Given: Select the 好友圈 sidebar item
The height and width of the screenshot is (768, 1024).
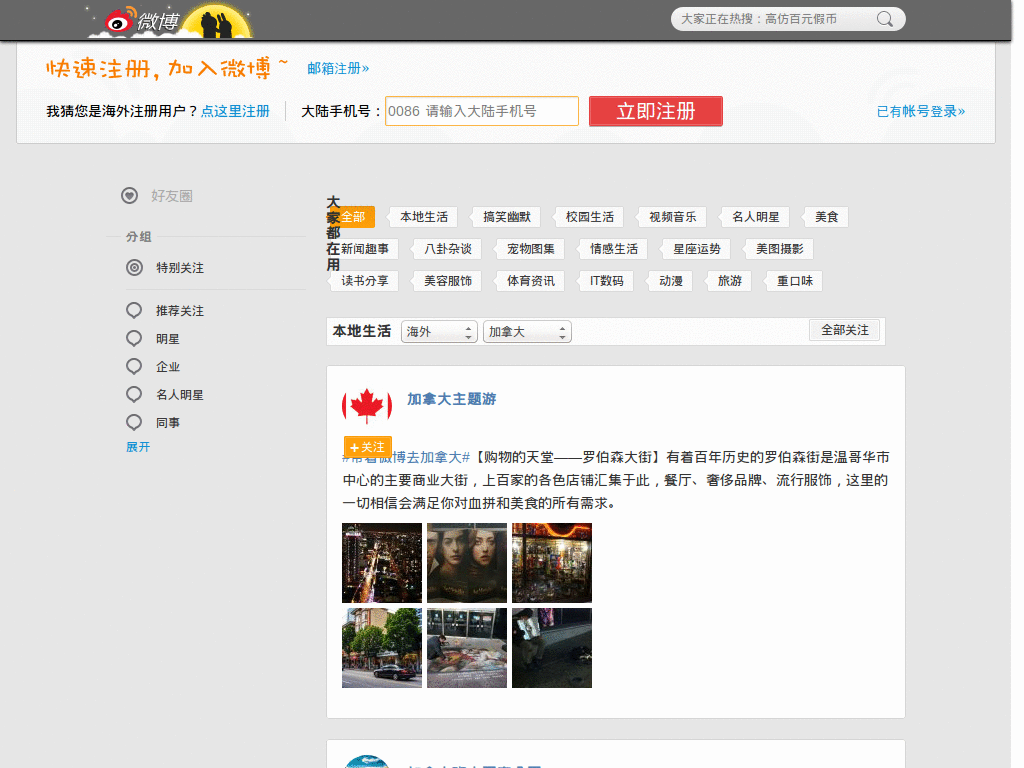Looking at the screenshot, I should point(172,196).
